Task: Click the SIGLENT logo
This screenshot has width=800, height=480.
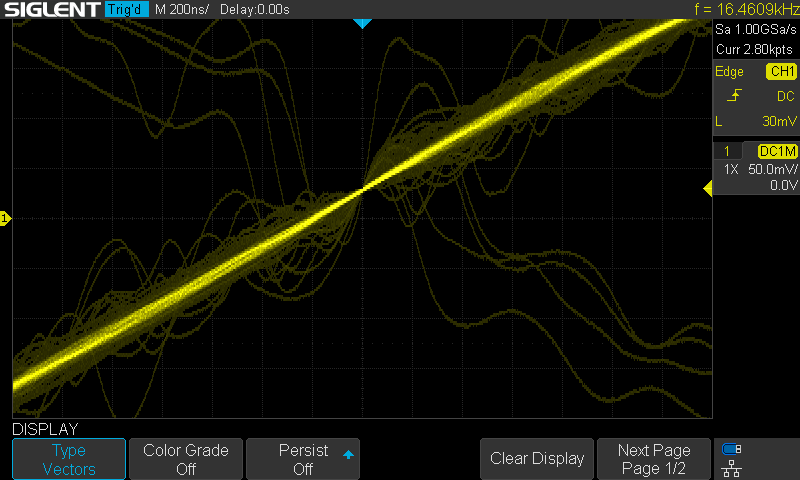Action: (x=52, y=9)
